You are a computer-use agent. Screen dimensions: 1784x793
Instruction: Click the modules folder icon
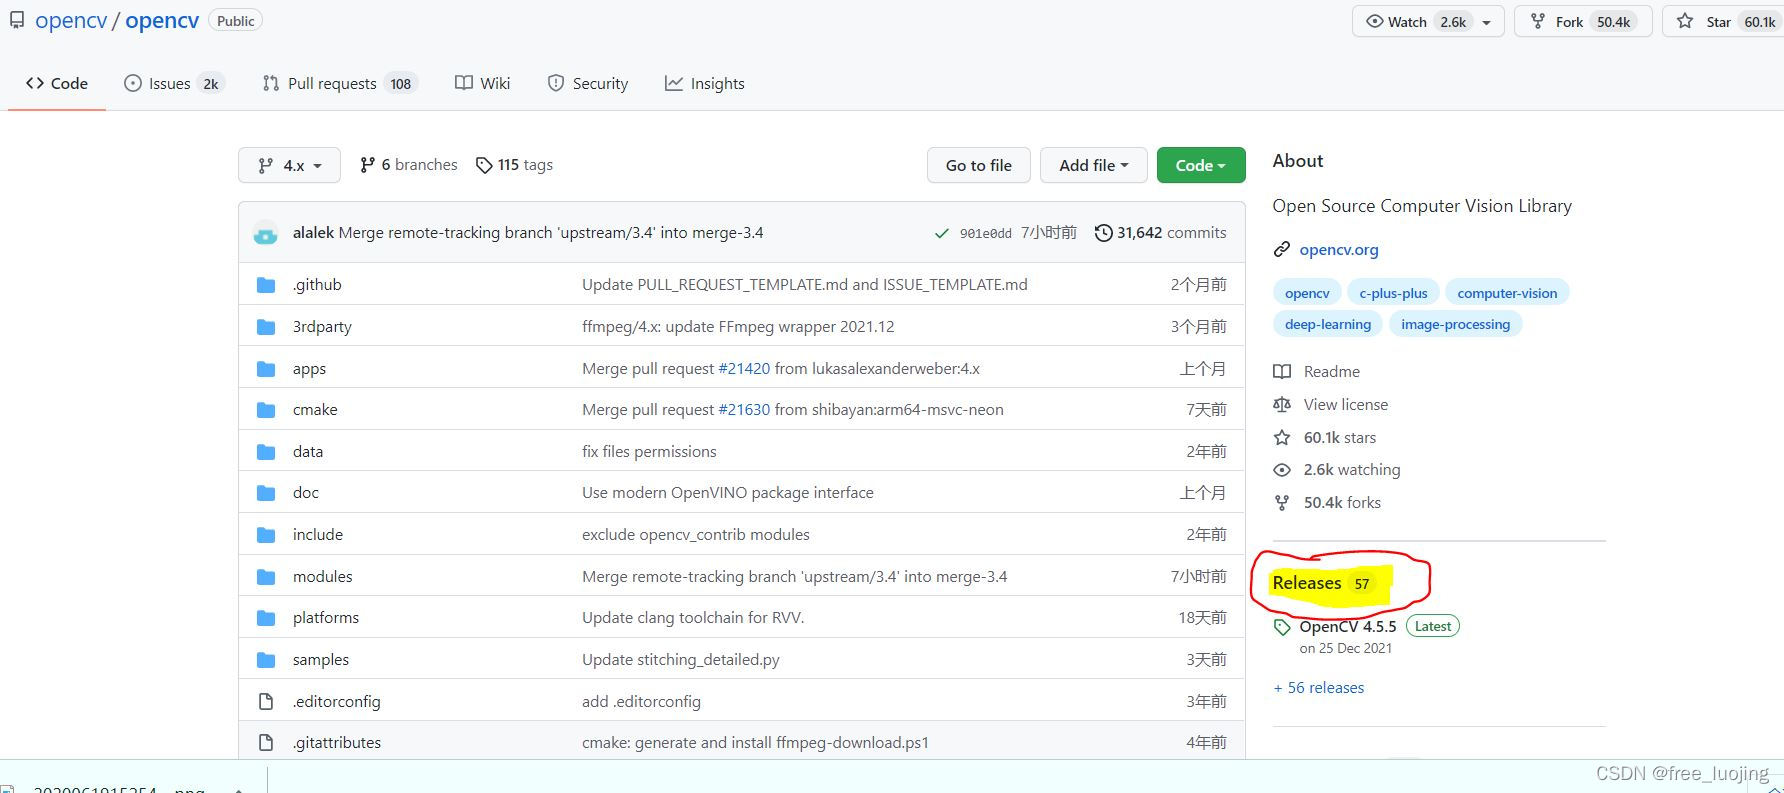(x=266, y=577)
